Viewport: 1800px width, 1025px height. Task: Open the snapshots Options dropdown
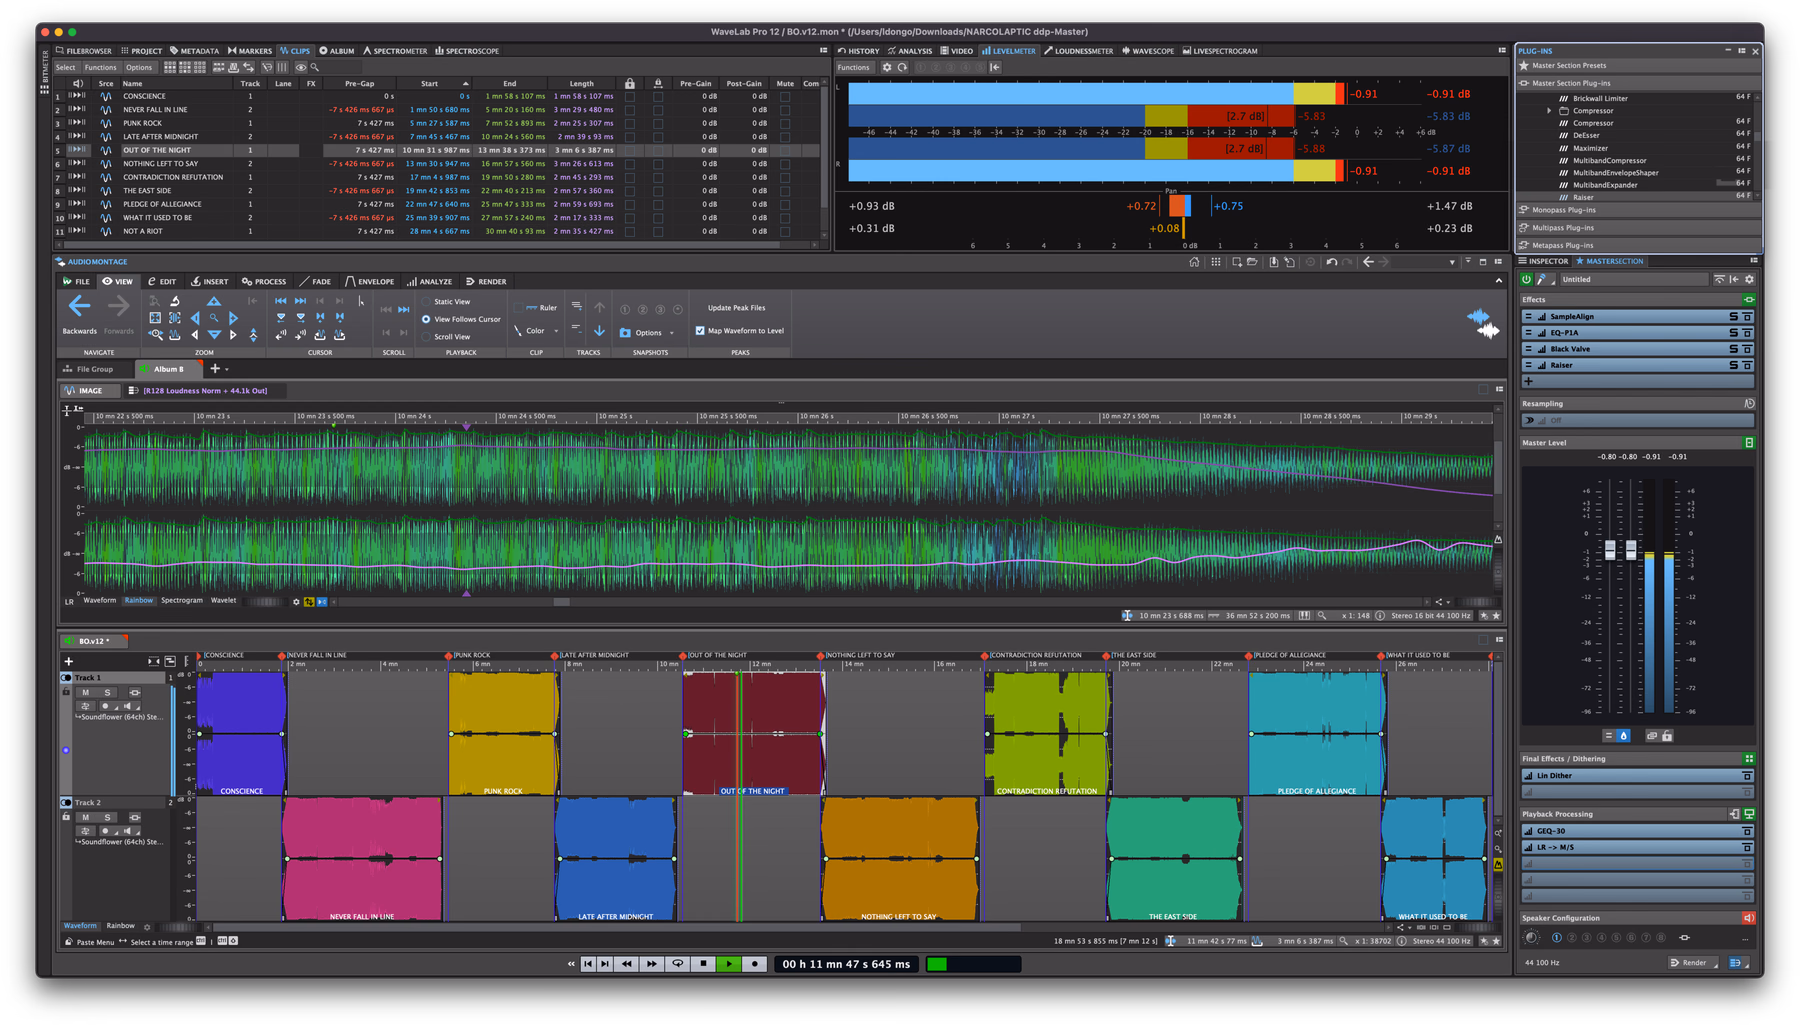click(x=654, y=333)
